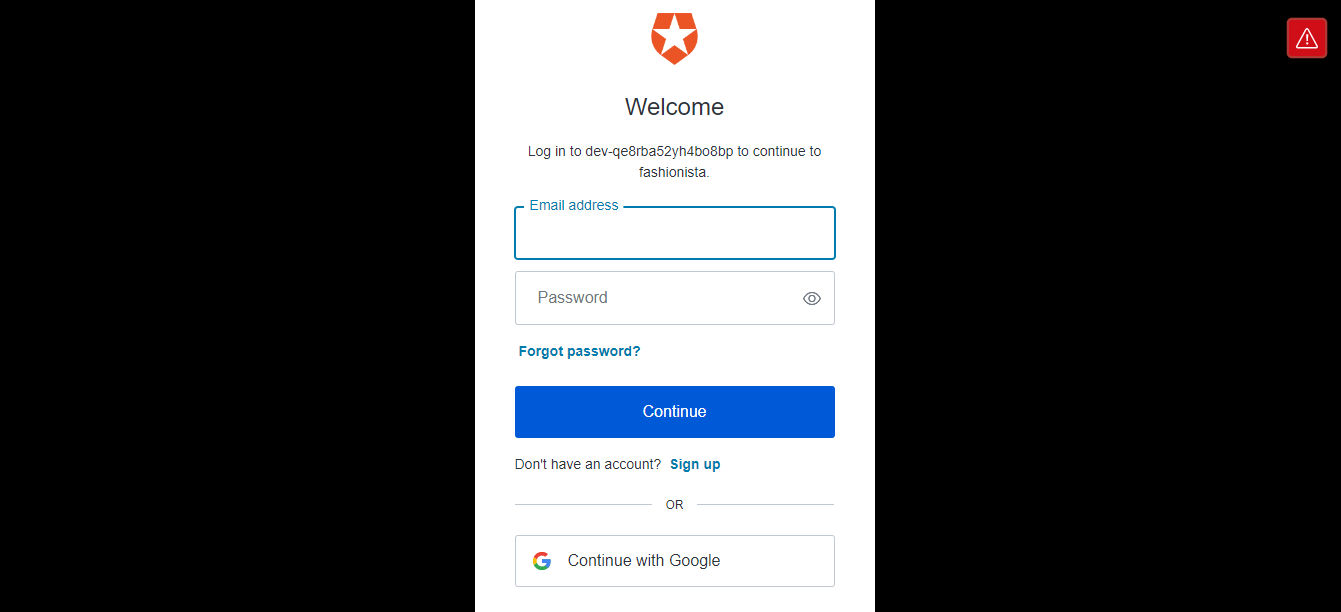Image resolution: width=1341 pixels, height=612 pixels.
Task: Focus the Email address input field
Action: click(x=675, y=233)
